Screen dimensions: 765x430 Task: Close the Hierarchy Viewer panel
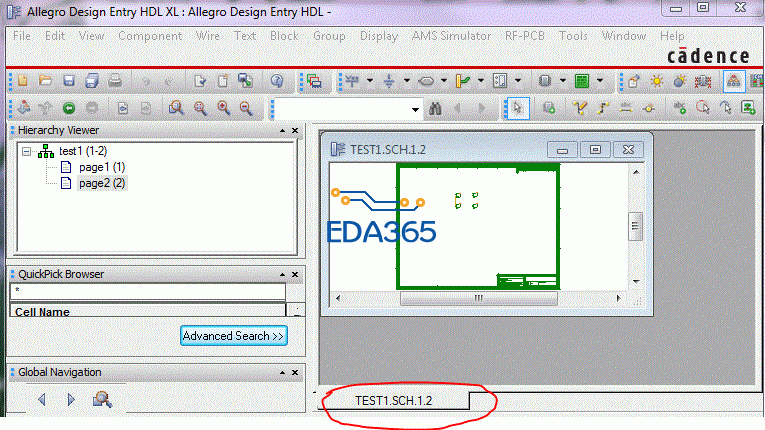[295, 131]
